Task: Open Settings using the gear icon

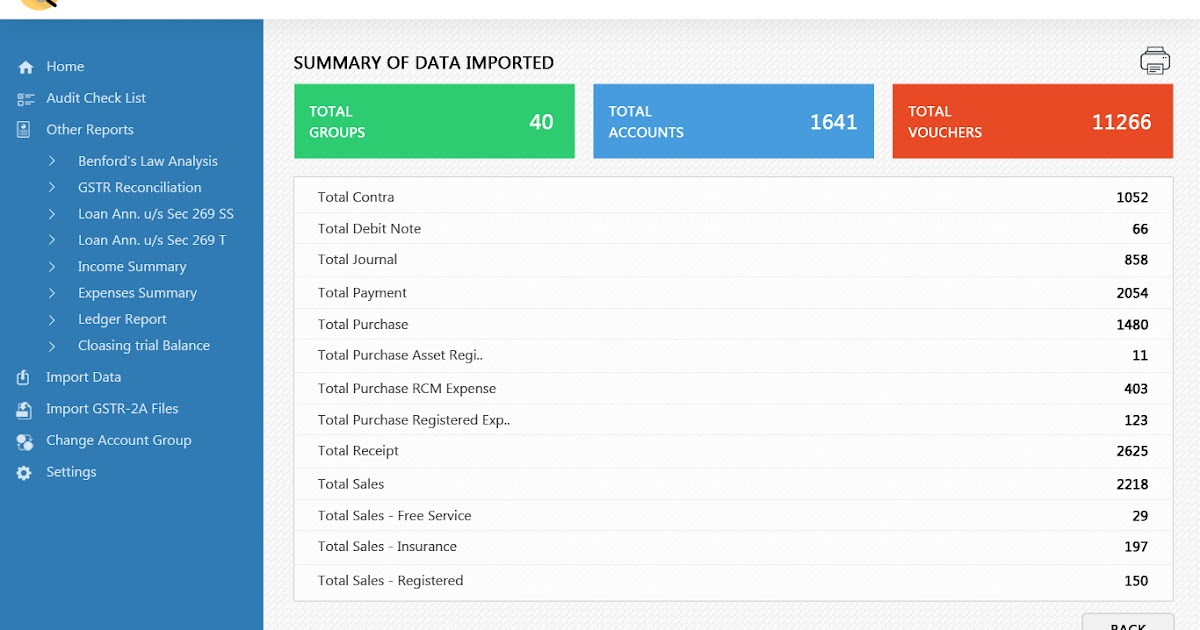Action: (24, 471)
